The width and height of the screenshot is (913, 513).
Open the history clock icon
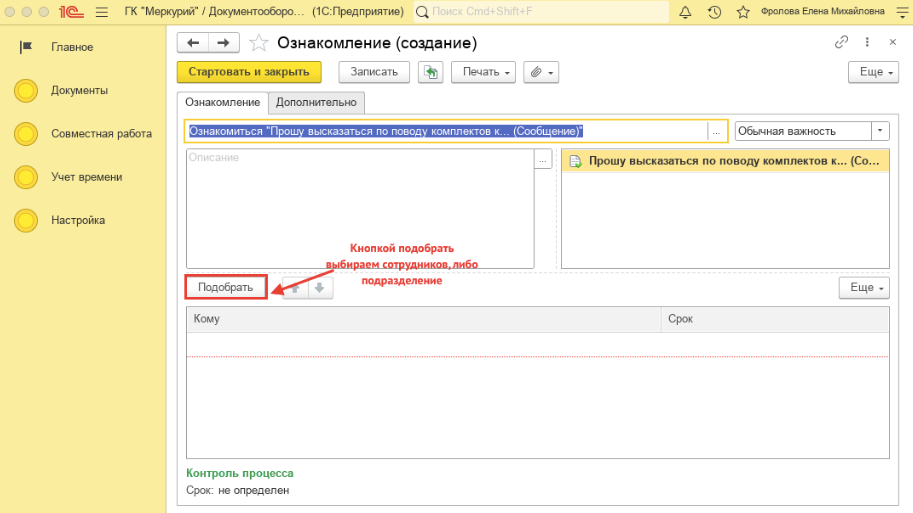click(x=714, y=12)
